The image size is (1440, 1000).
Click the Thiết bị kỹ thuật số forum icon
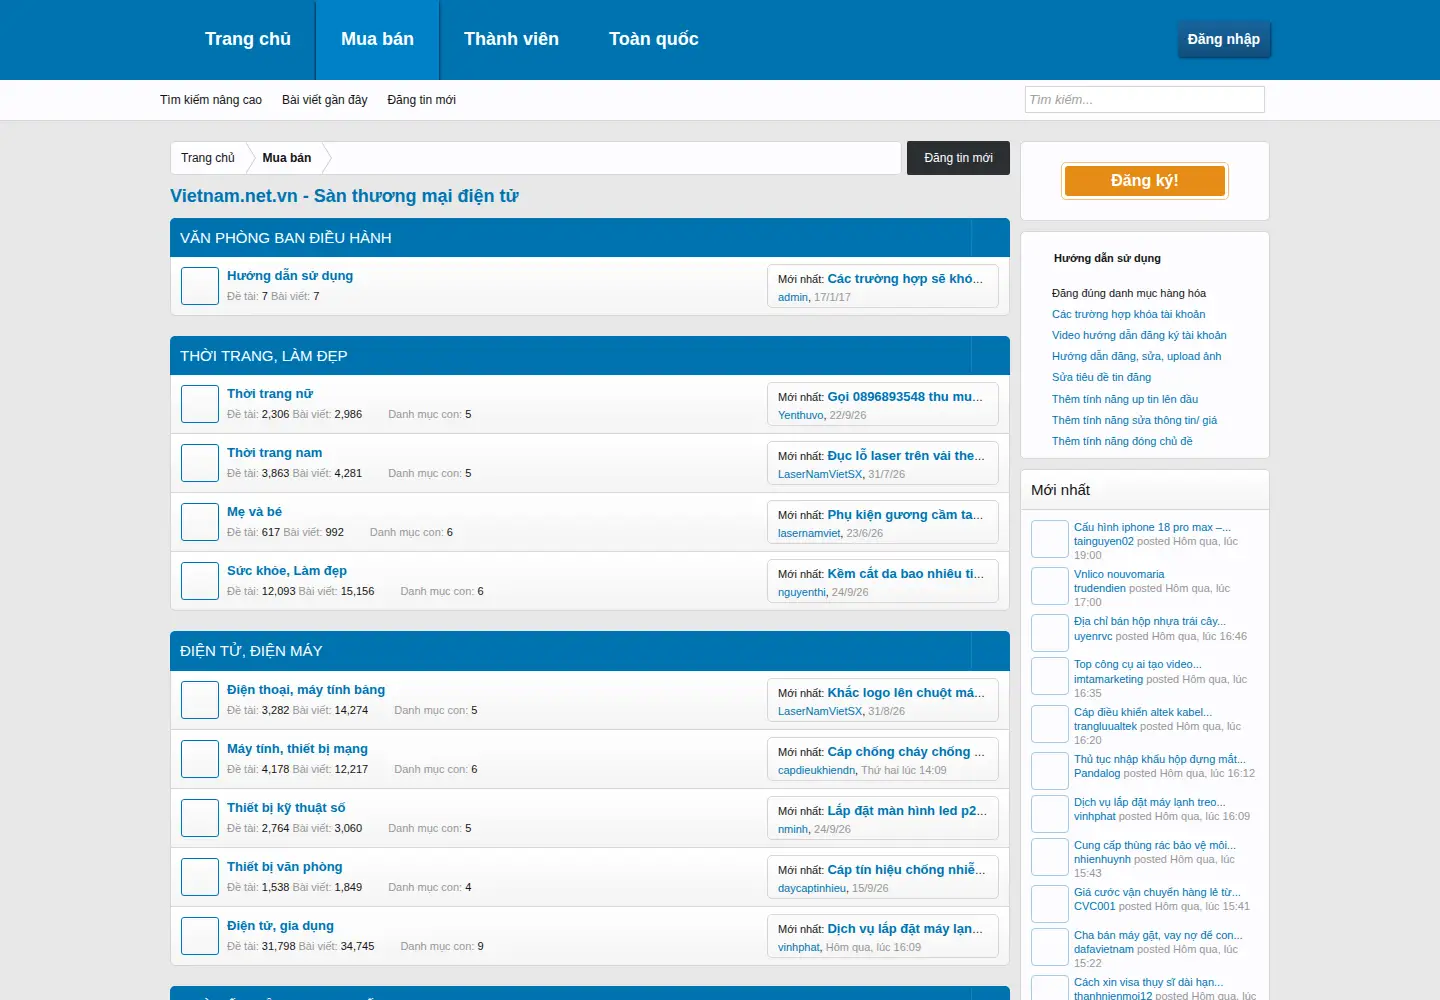[200, 818]
